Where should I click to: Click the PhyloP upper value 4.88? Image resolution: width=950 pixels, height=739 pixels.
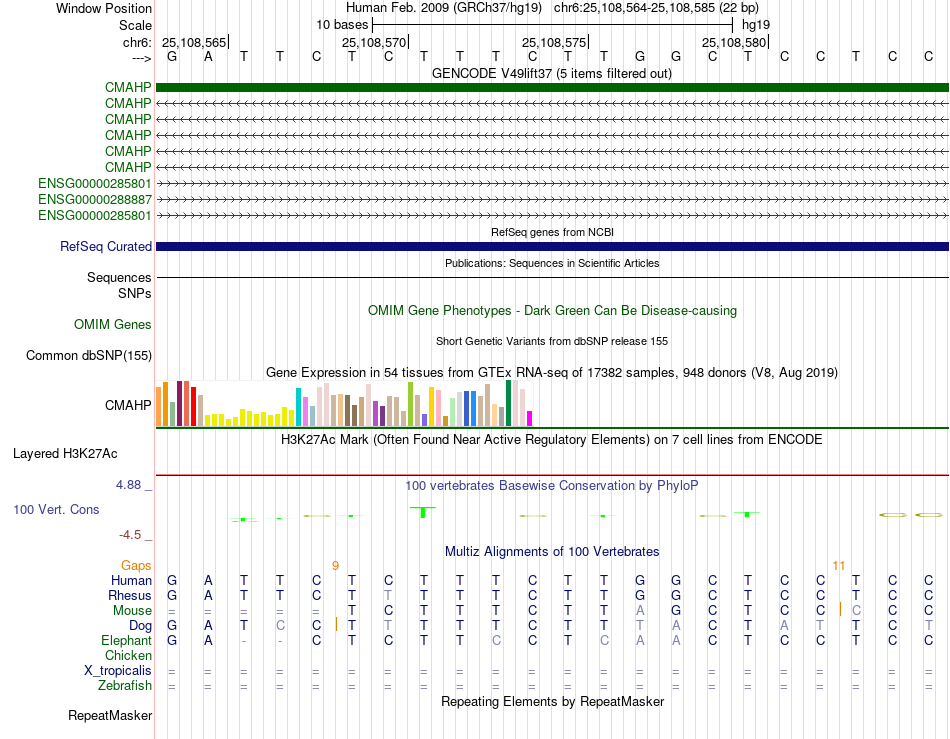click(x=128, y=485)
